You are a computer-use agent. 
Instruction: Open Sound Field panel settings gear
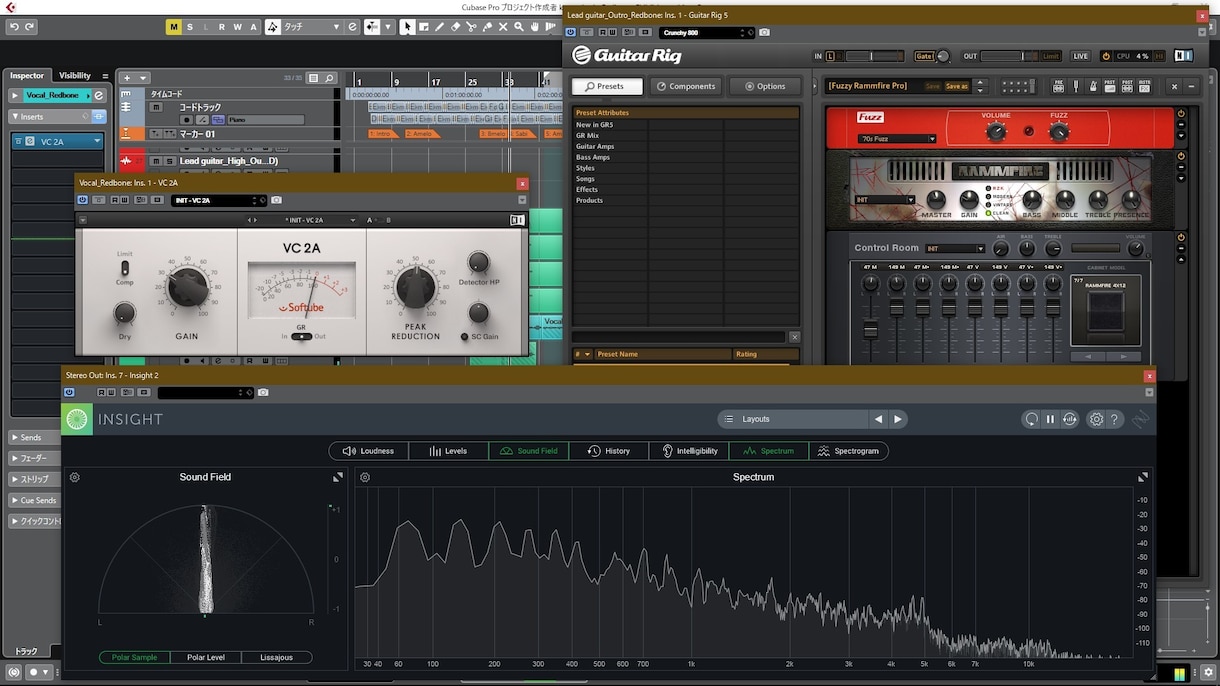coord(75,477)
